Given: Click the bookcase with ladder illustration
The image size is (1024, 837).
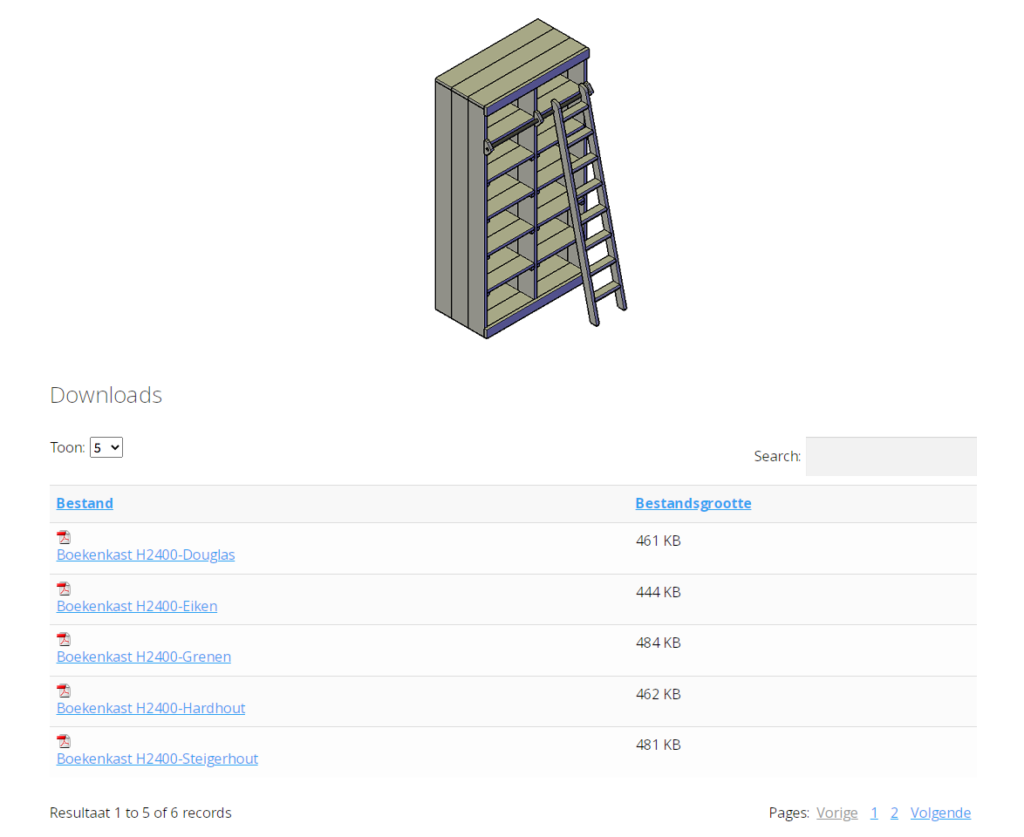Looking at the screenshot, I should pyautogui.click(x=531, y=178).
